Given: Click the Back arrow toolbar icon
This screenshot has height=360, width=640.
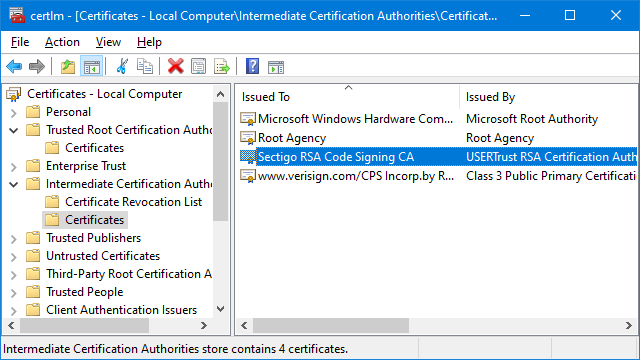Looking at the screenshot, I should click(14, 66).
